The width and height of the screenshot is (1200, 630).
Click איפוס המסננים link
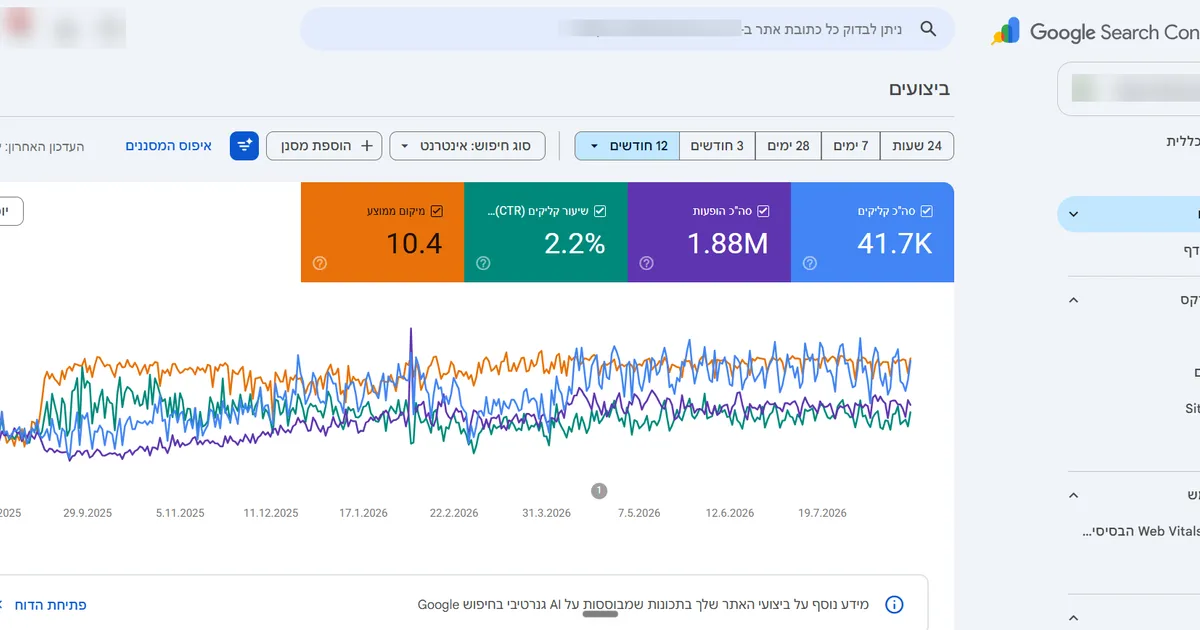point(168,146)
